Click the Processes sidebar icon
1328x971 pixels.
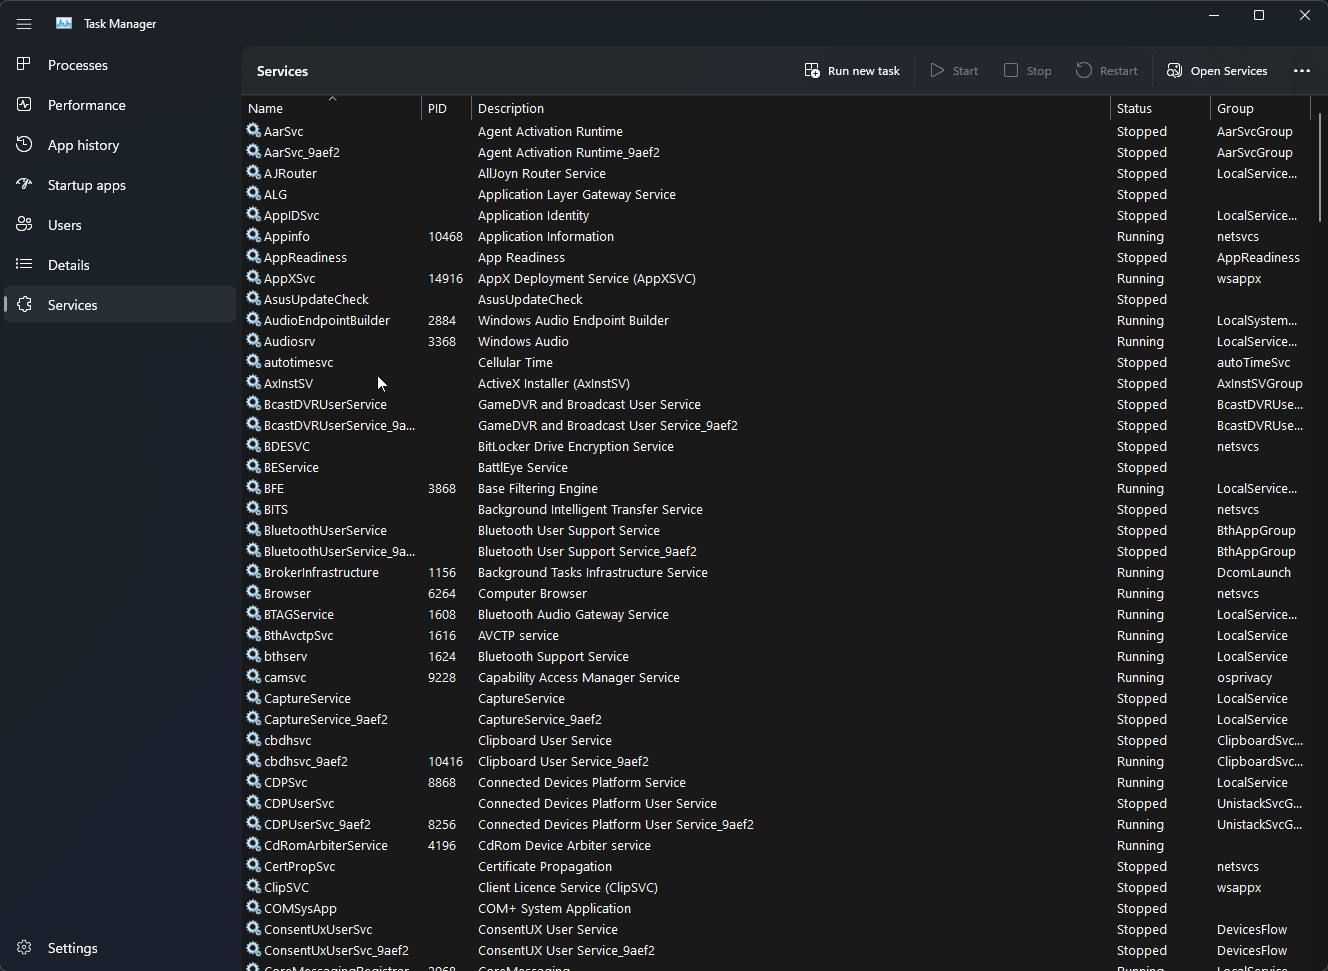pyautogui.click(x=24, y=64)
